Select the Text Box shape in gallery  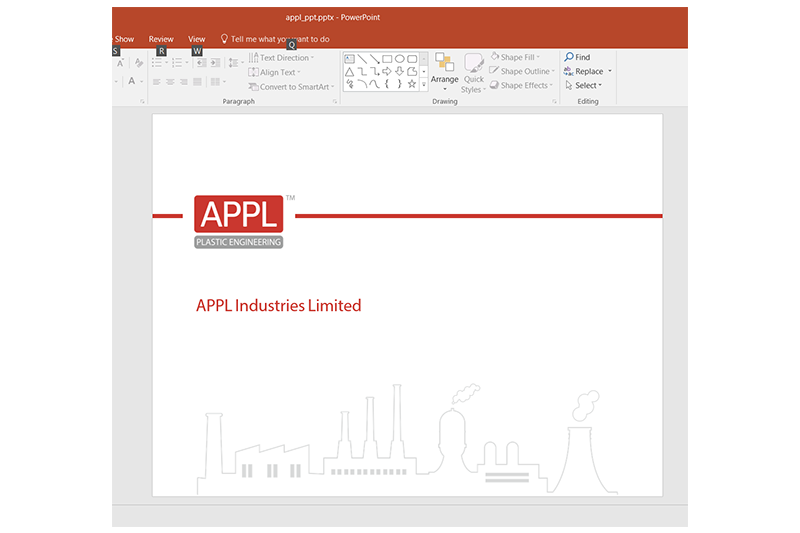click(349, 59)
